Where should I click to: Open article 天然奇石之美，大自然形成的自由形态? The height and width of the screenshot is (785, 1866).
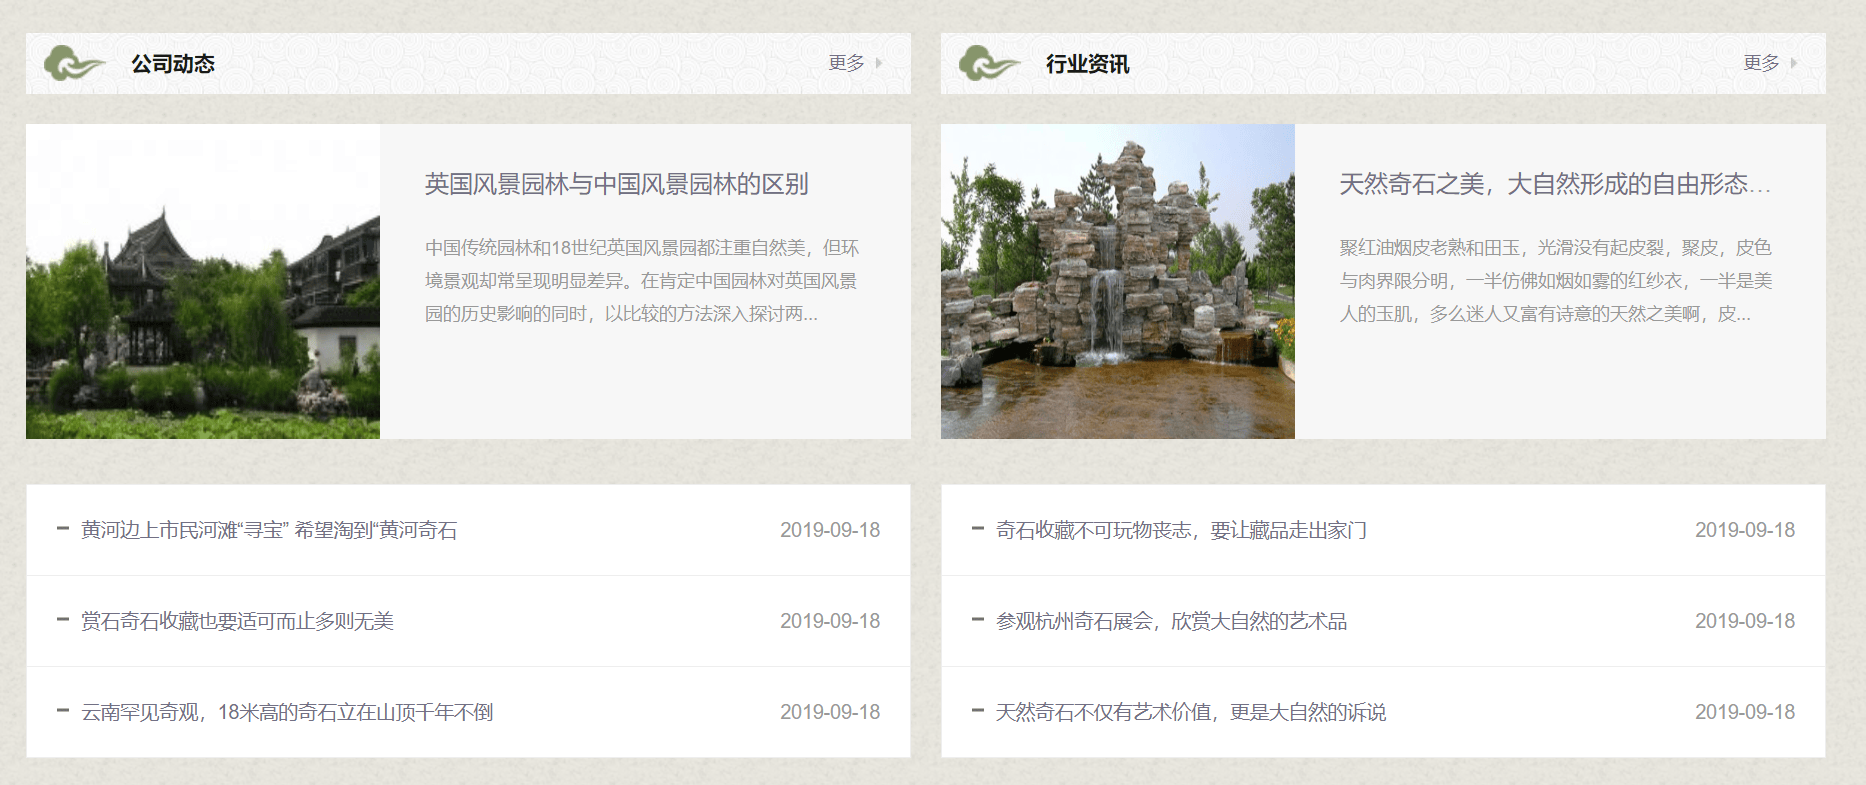(1555, 184)
